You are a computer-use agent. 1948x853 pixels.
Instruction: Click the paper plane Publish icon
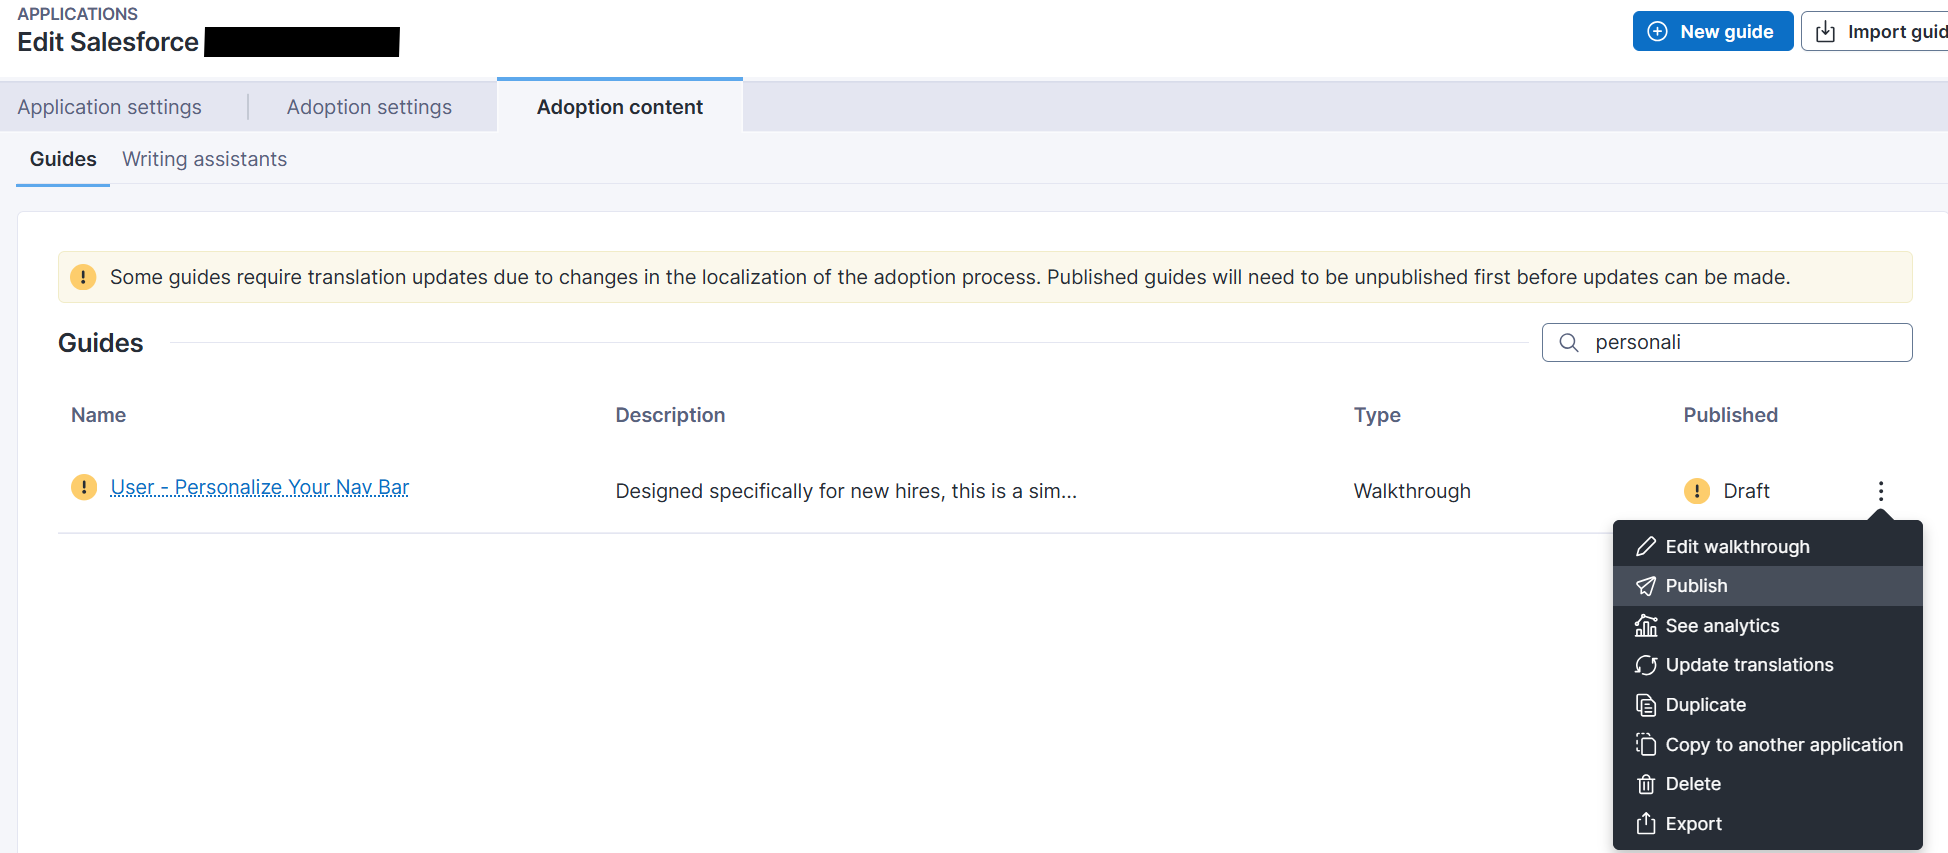1645,586
